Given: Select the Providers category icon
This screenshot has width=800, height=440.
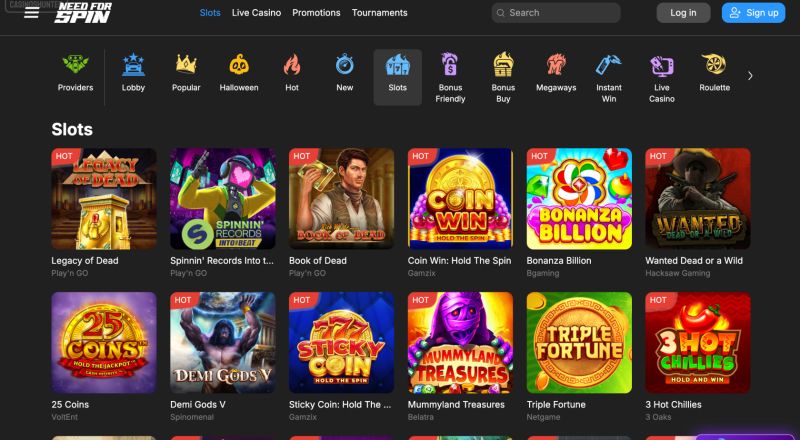Looking at the screenshot, I should pyautogui.click(x=75, y=66).
